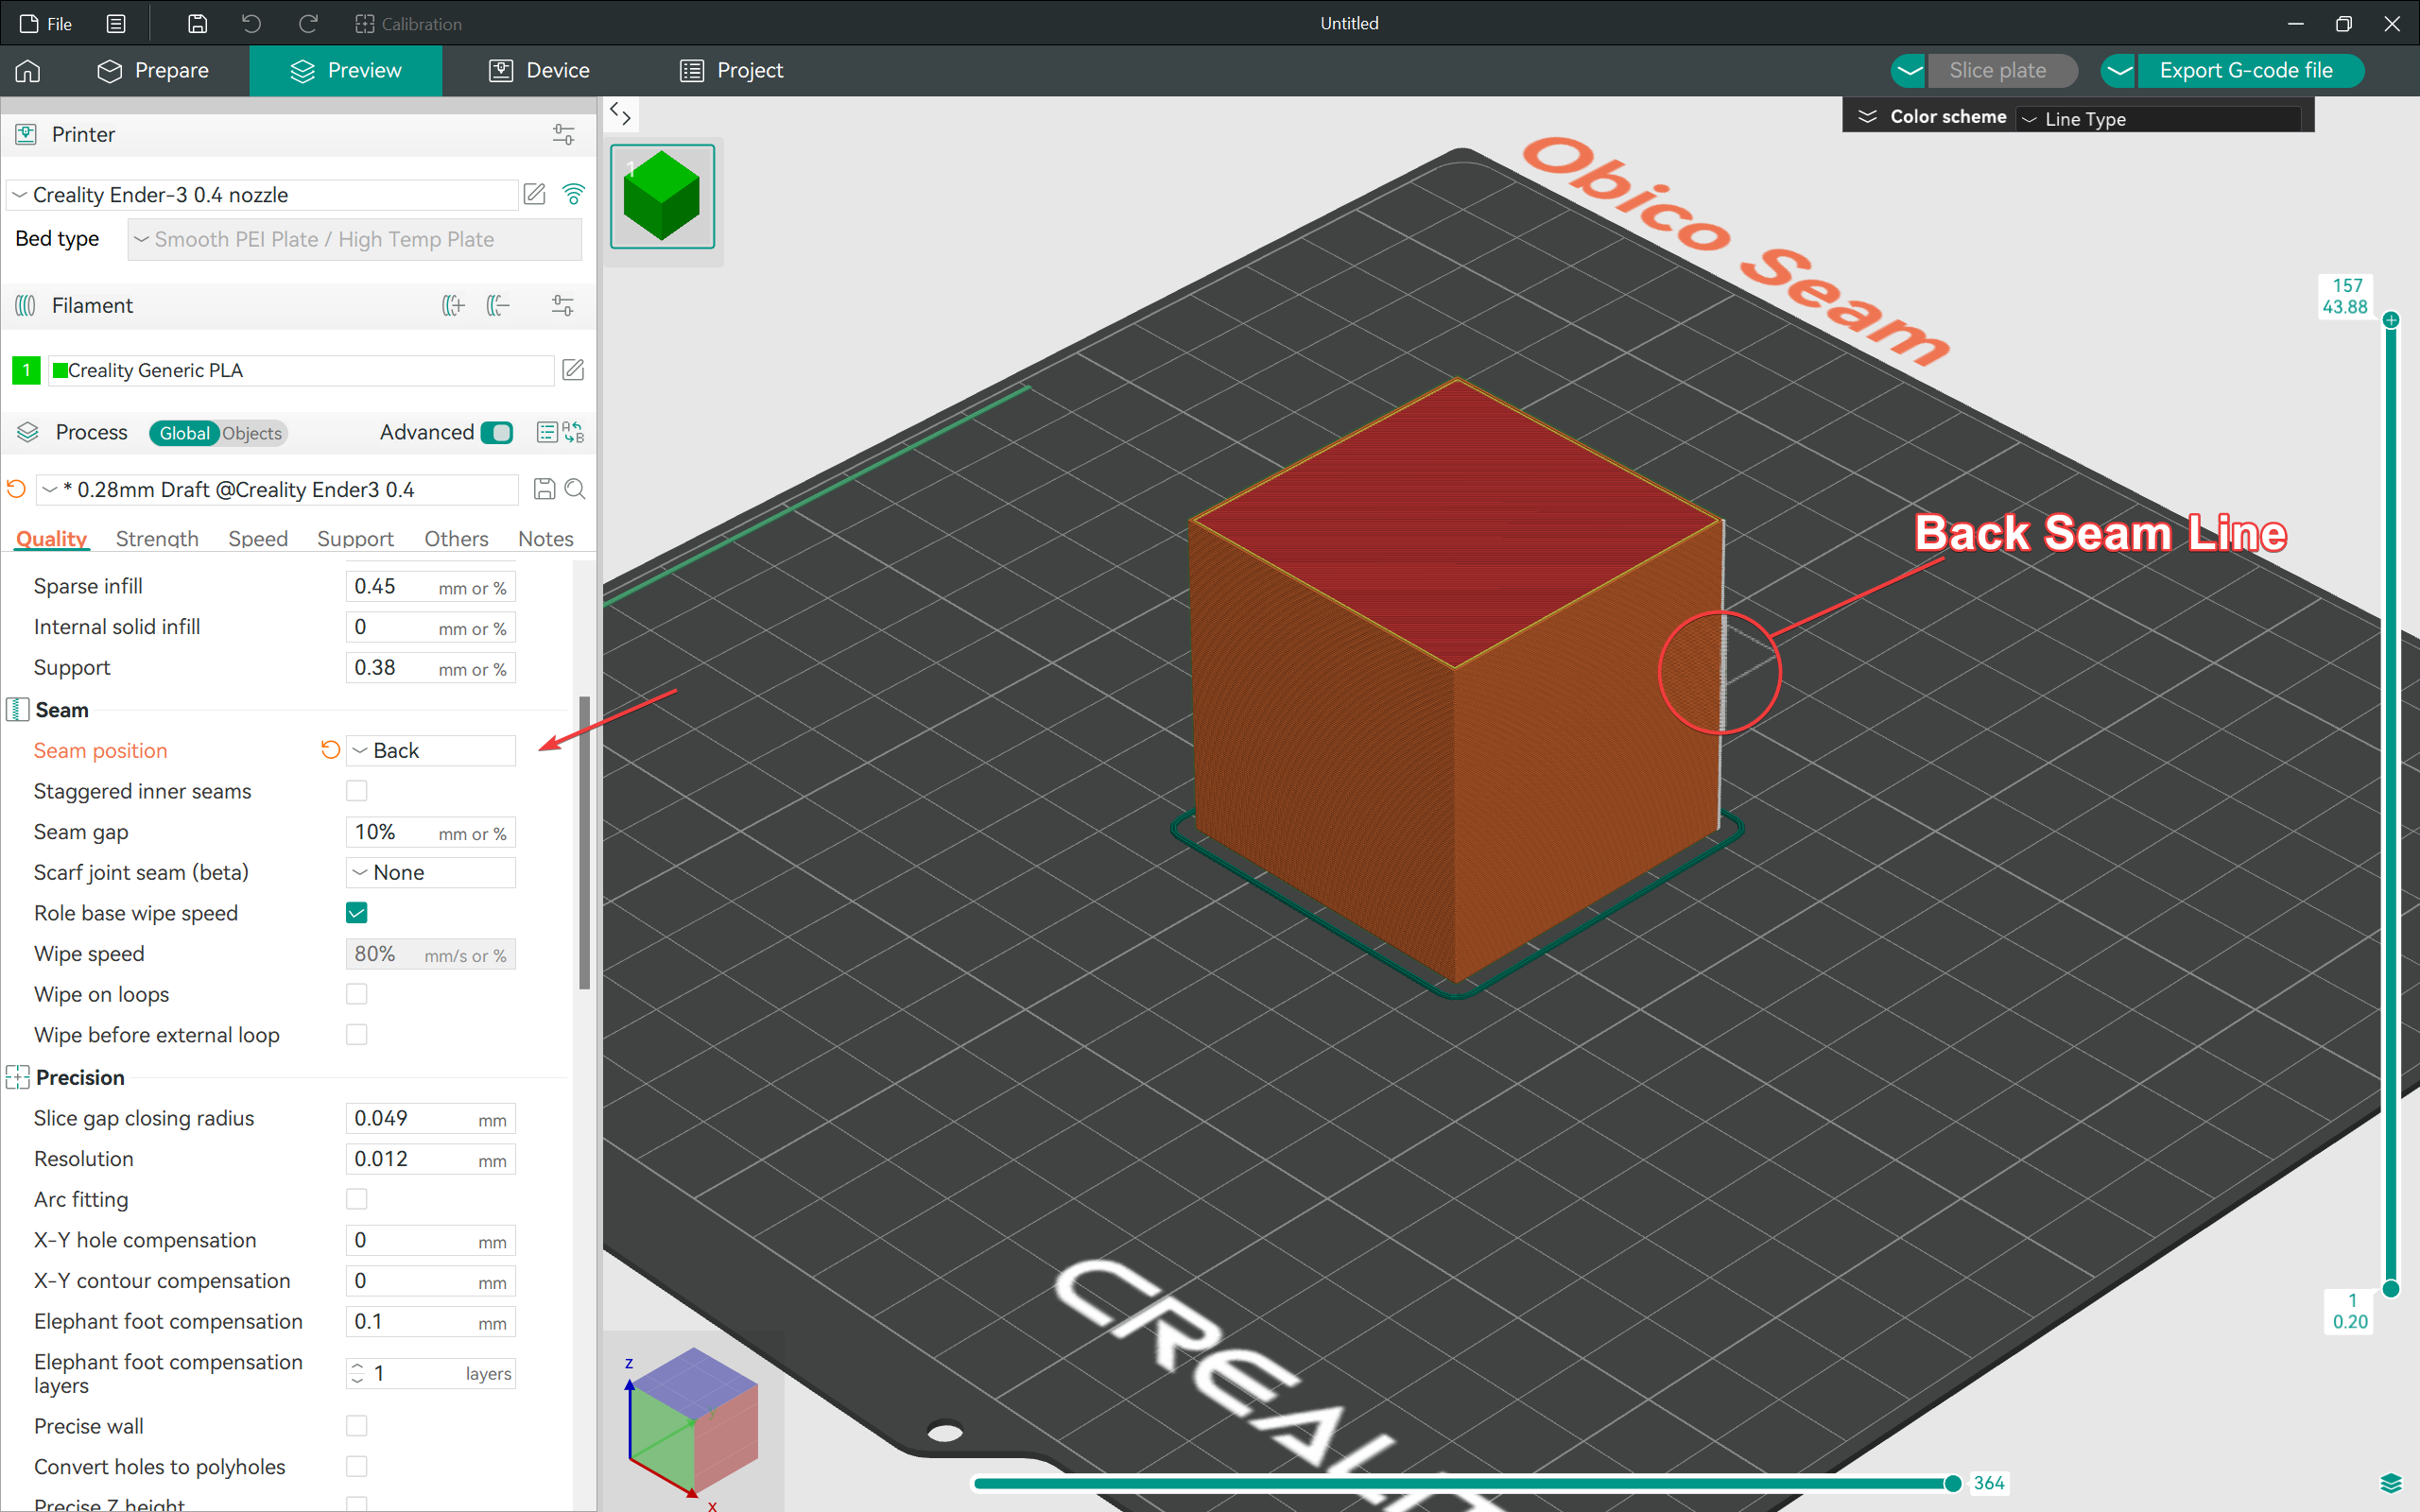Open the home screen icon
Screen dimensions: 2420x1512
pos(28,71)
